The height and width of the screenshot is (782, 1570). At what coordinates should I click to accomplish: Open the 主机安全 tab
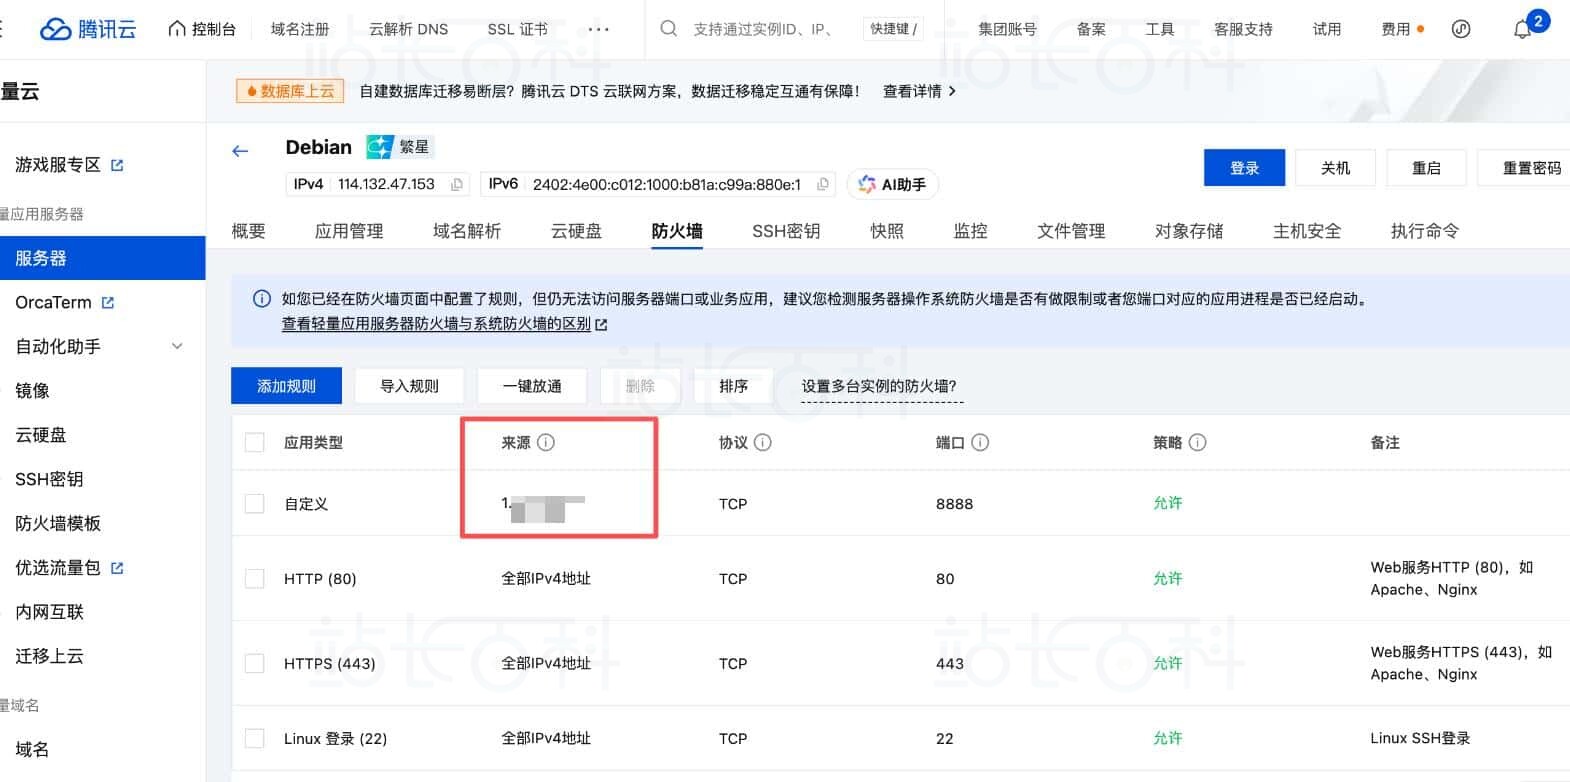click(x=1307, y=231)
